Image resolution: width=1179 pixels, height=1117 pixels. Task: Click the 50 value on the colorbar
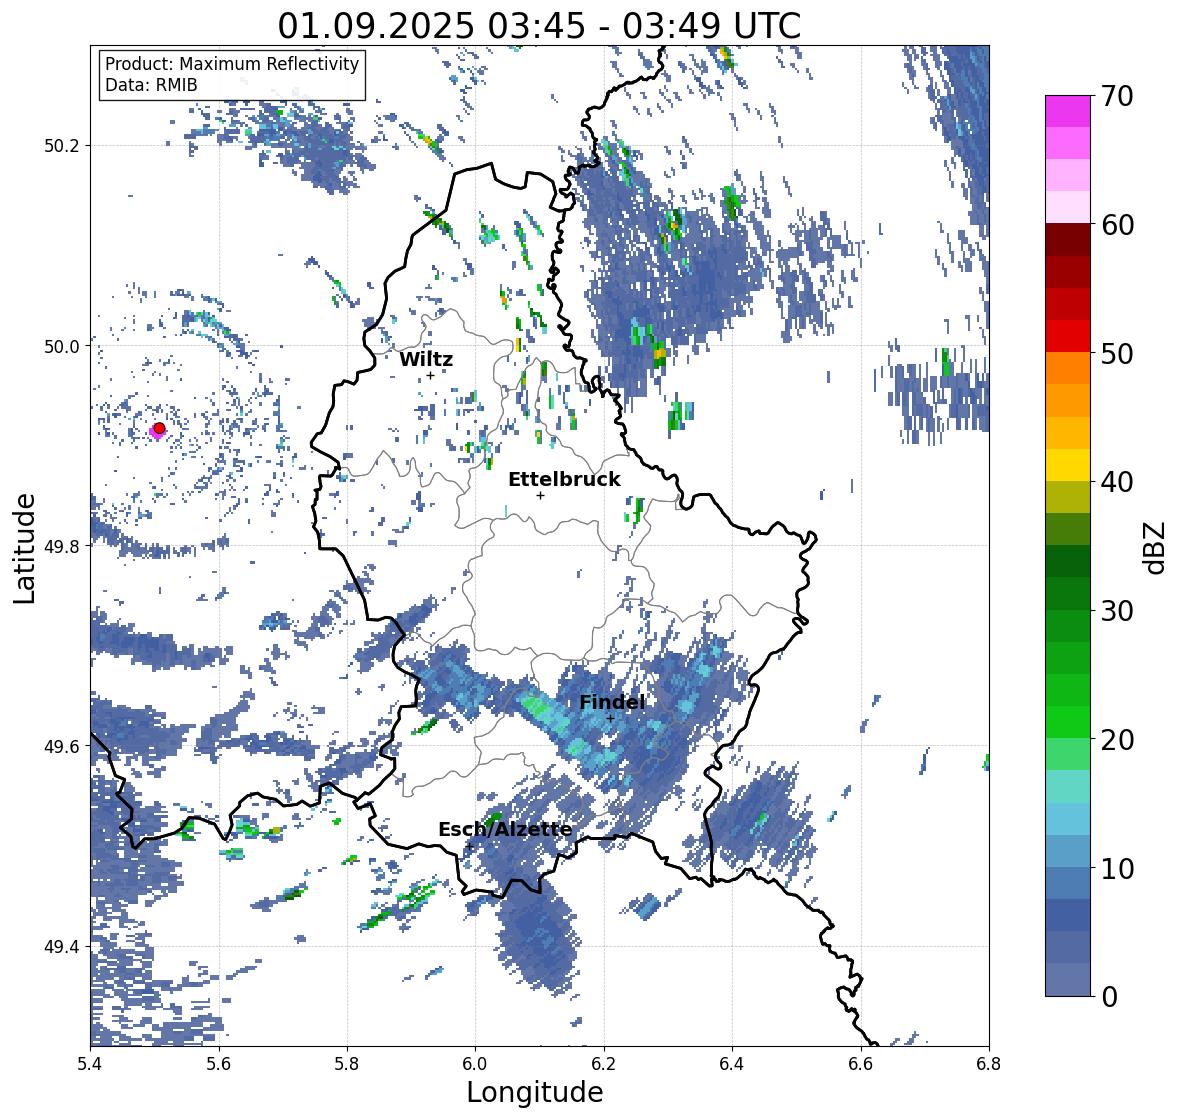point(1117,353)
